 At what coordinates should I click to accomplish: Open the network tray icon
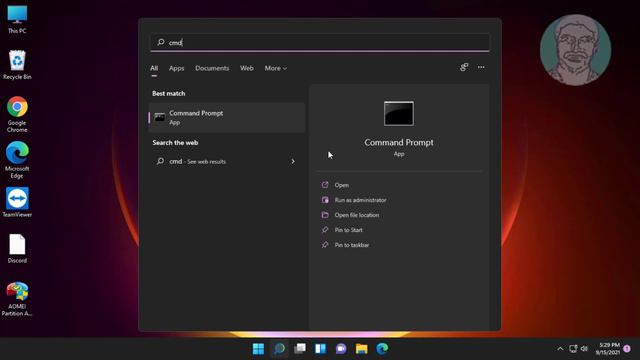pyautogui.click(x=573, y=349)
